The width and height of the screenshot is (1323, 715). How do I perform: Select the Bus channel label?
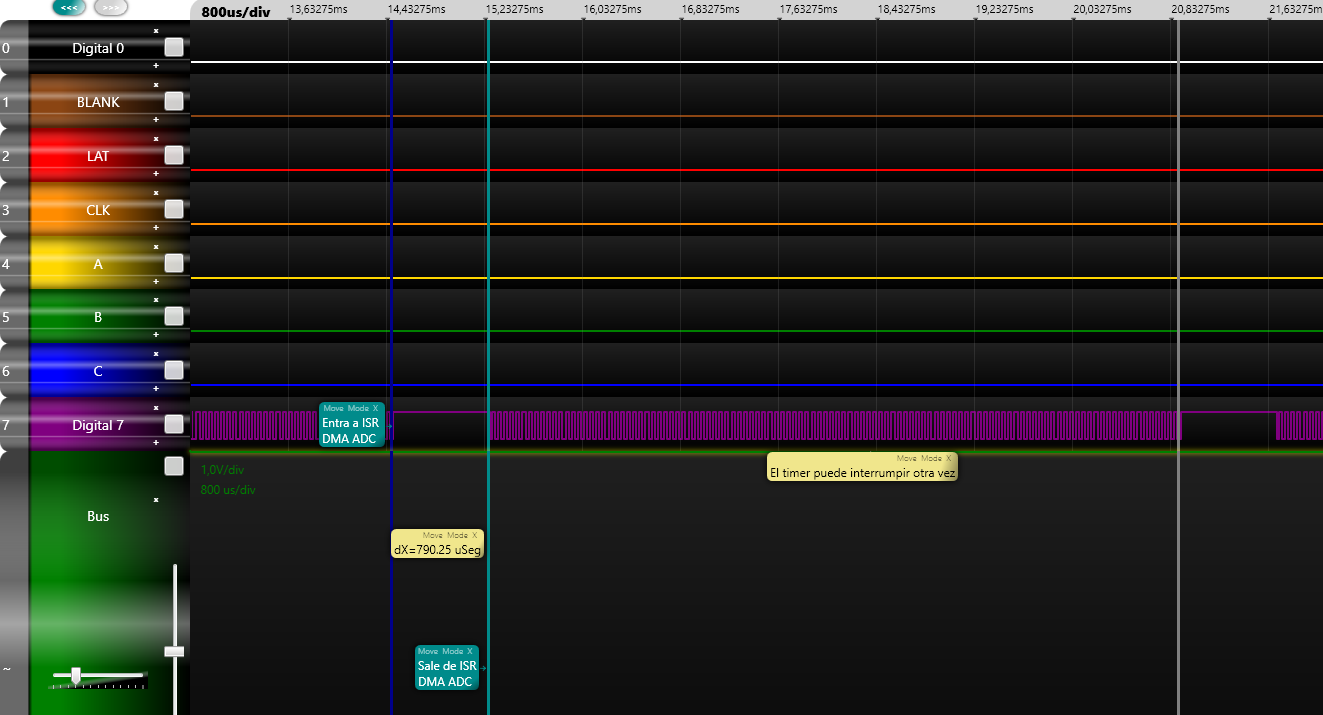pyautogui.click(x=98, y=516)
